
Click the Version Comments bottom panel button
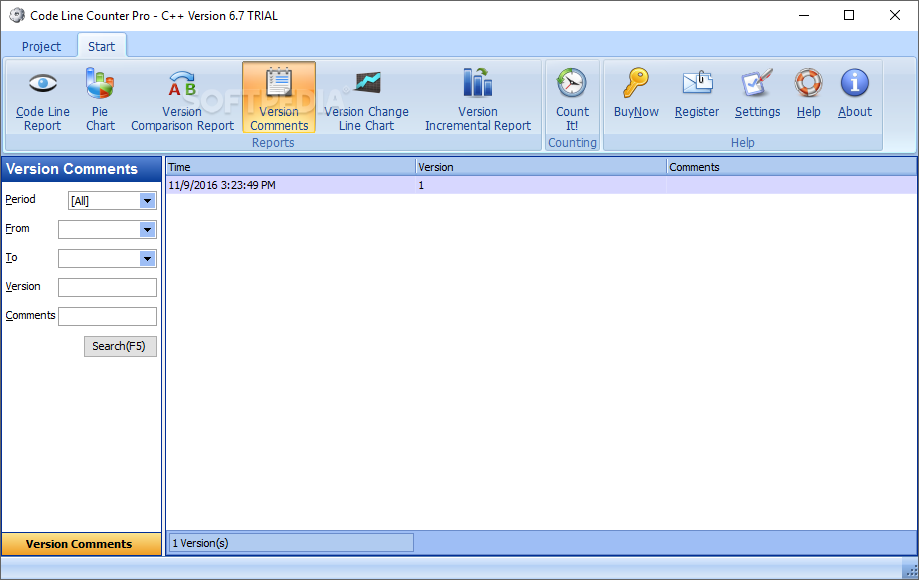click(x=81, y=544)
